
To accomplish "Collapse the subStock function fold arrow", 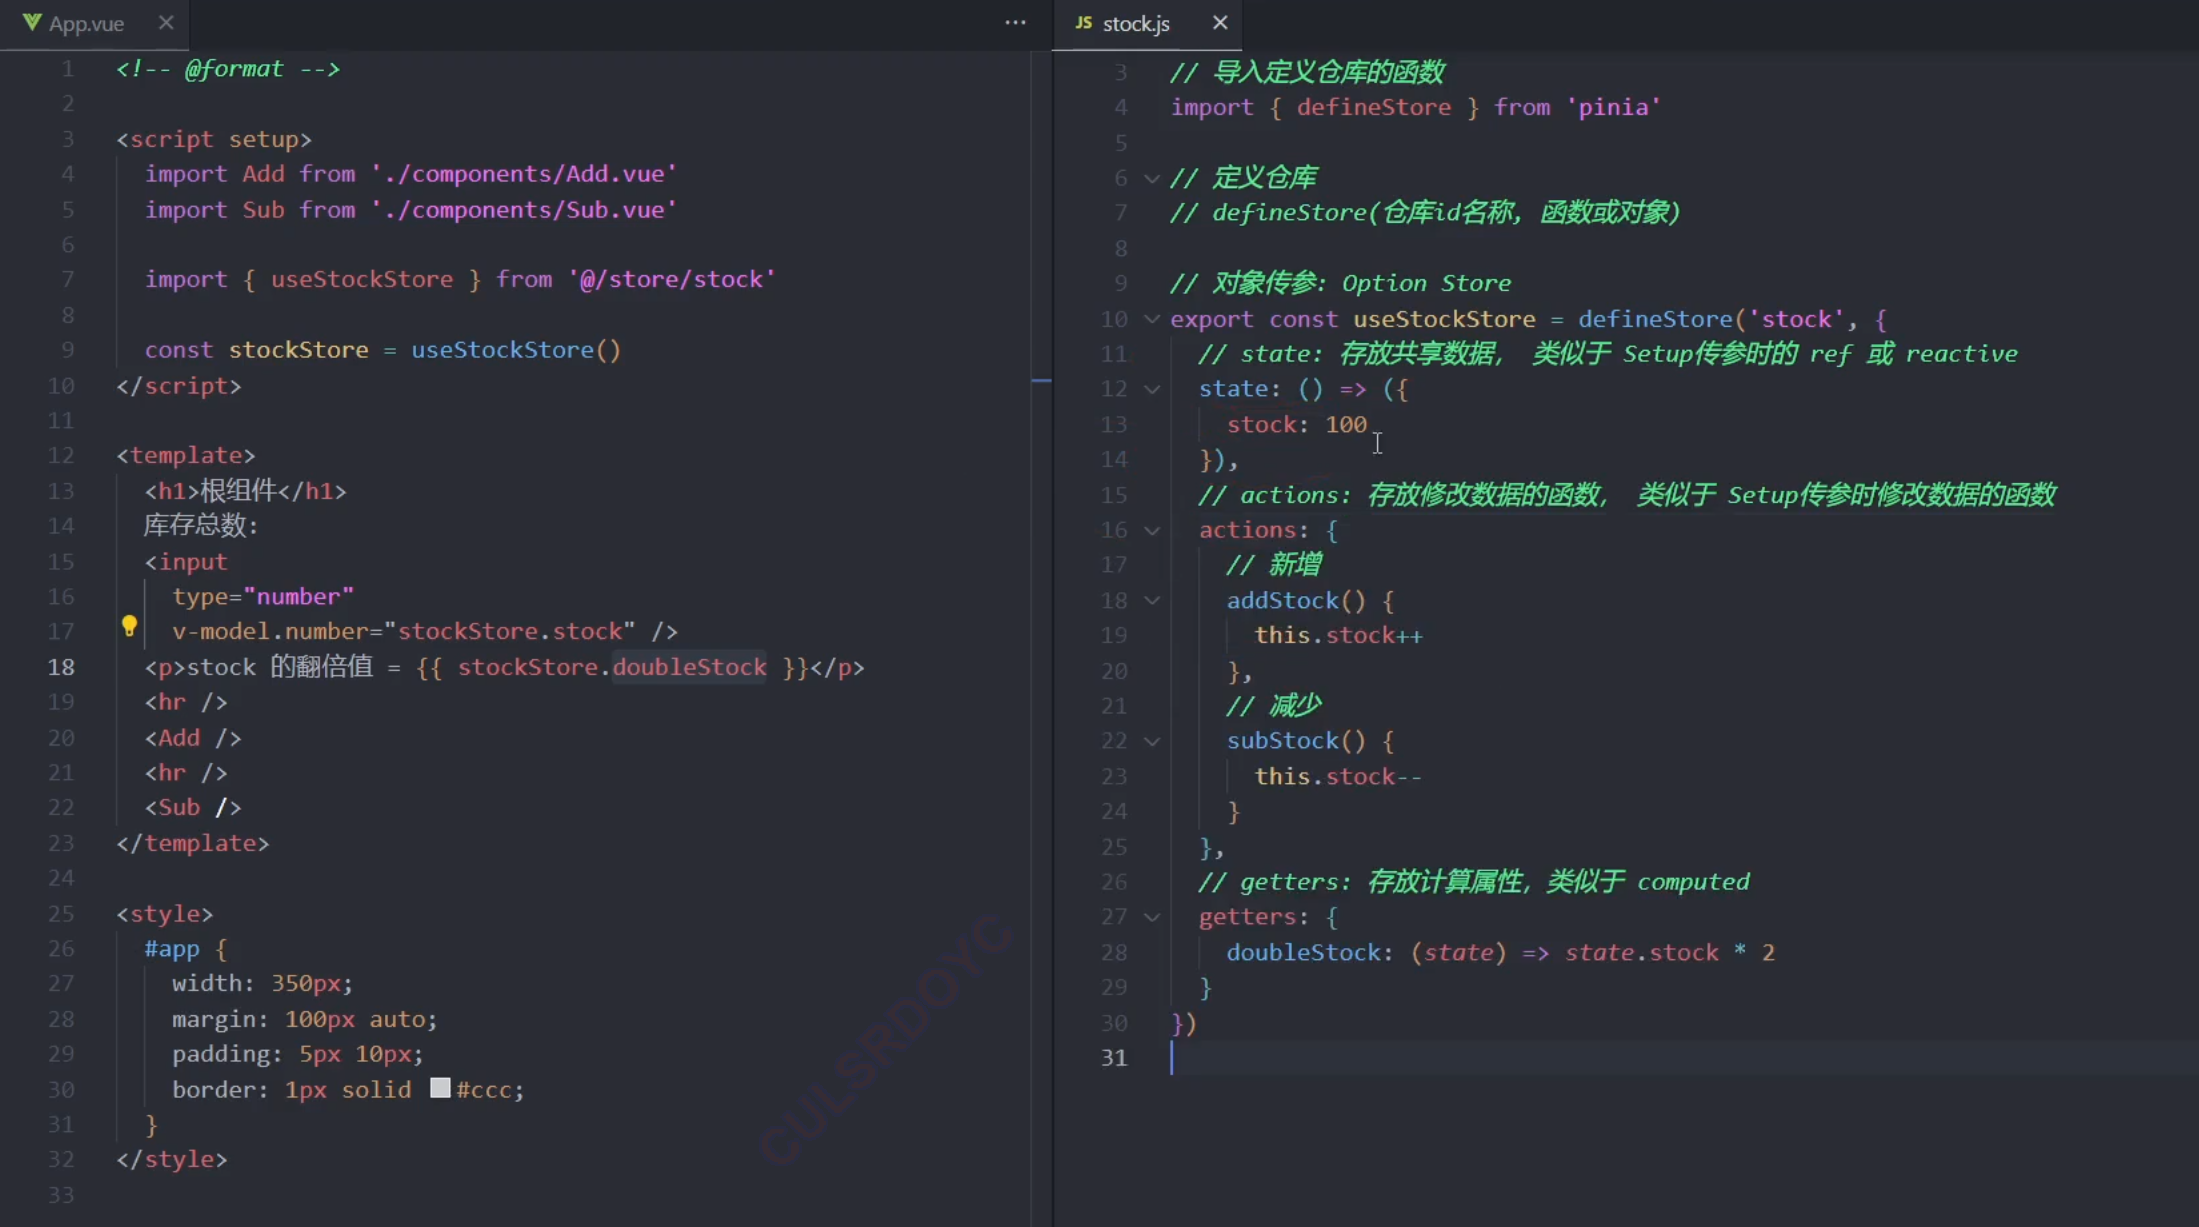I will pyautogui.click(x=1151, y=741).
